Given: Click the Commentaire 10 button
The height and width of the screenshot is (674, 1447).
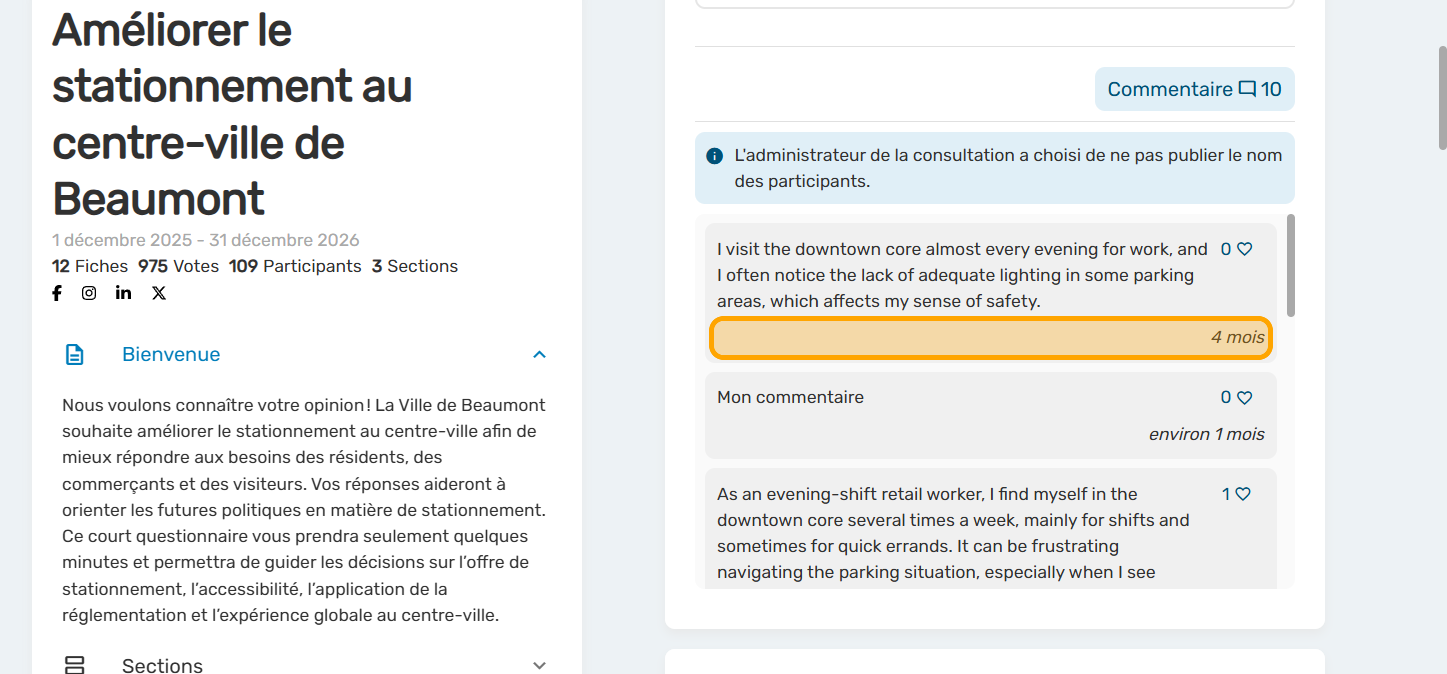Looking at the screenshot, I should [x=1194, y=89].
